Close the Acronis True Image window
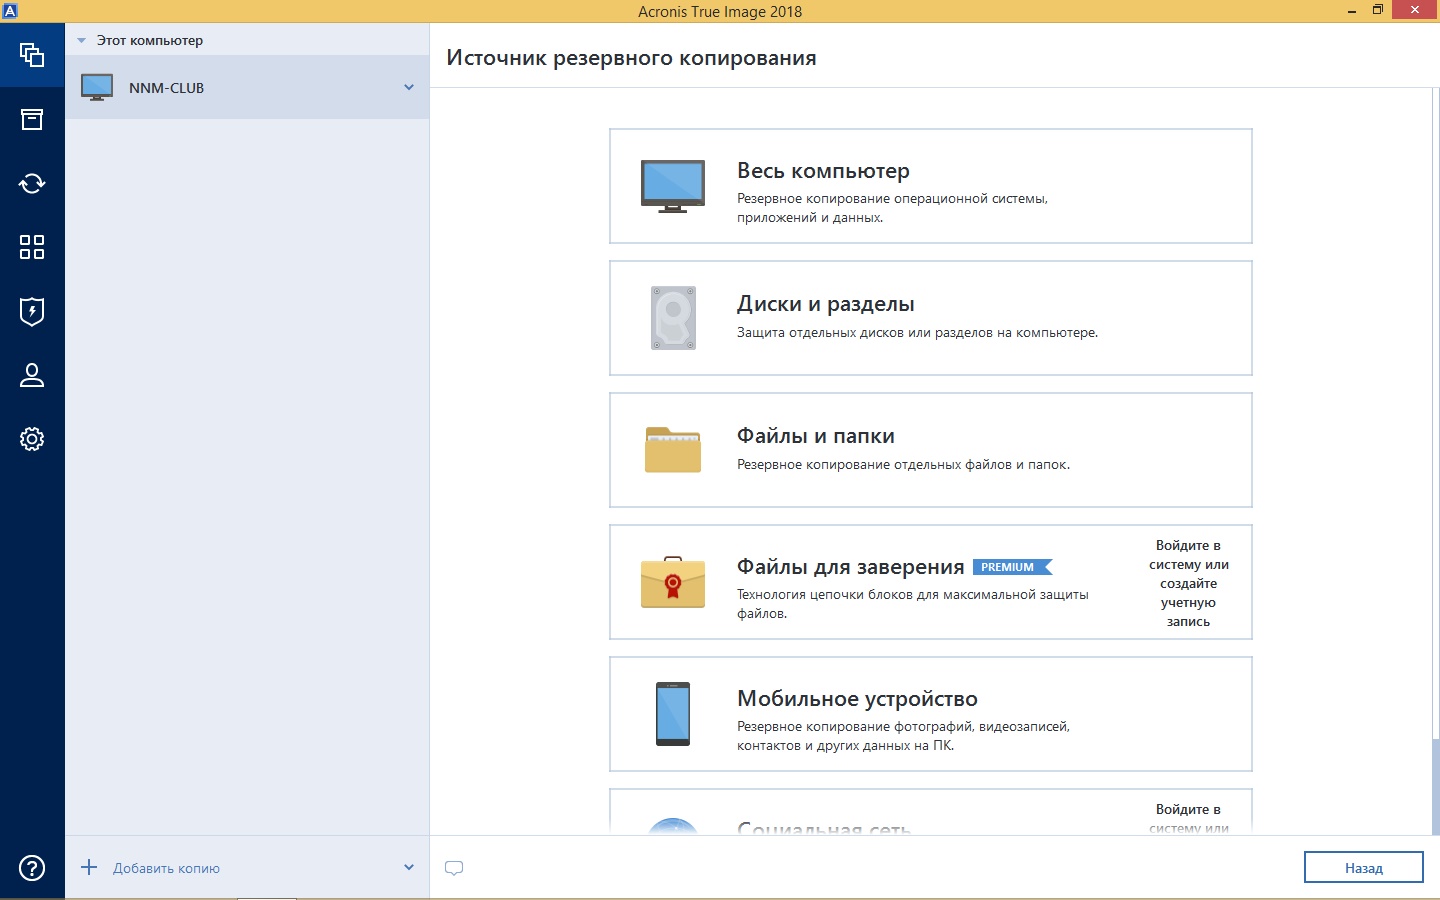The image size is (1440, 900). click(1415, 11)
